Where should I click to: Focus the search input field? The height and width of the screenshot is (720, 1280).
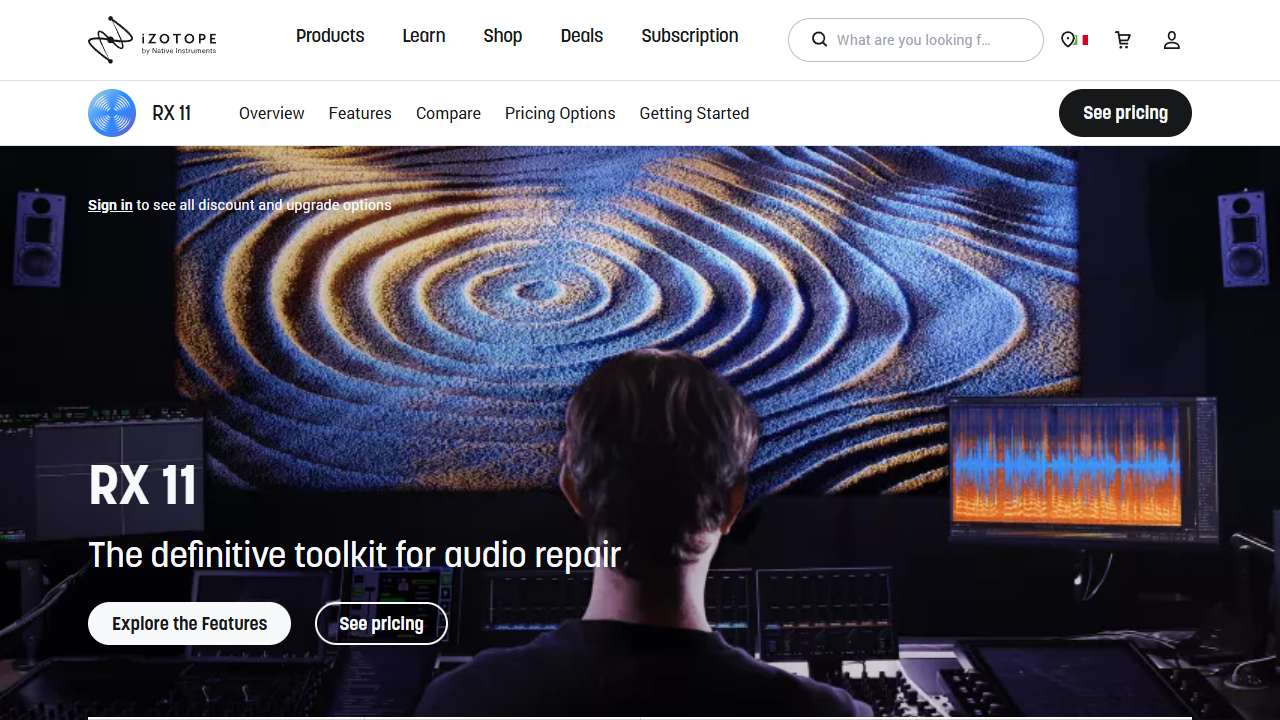tap(916, 40)
